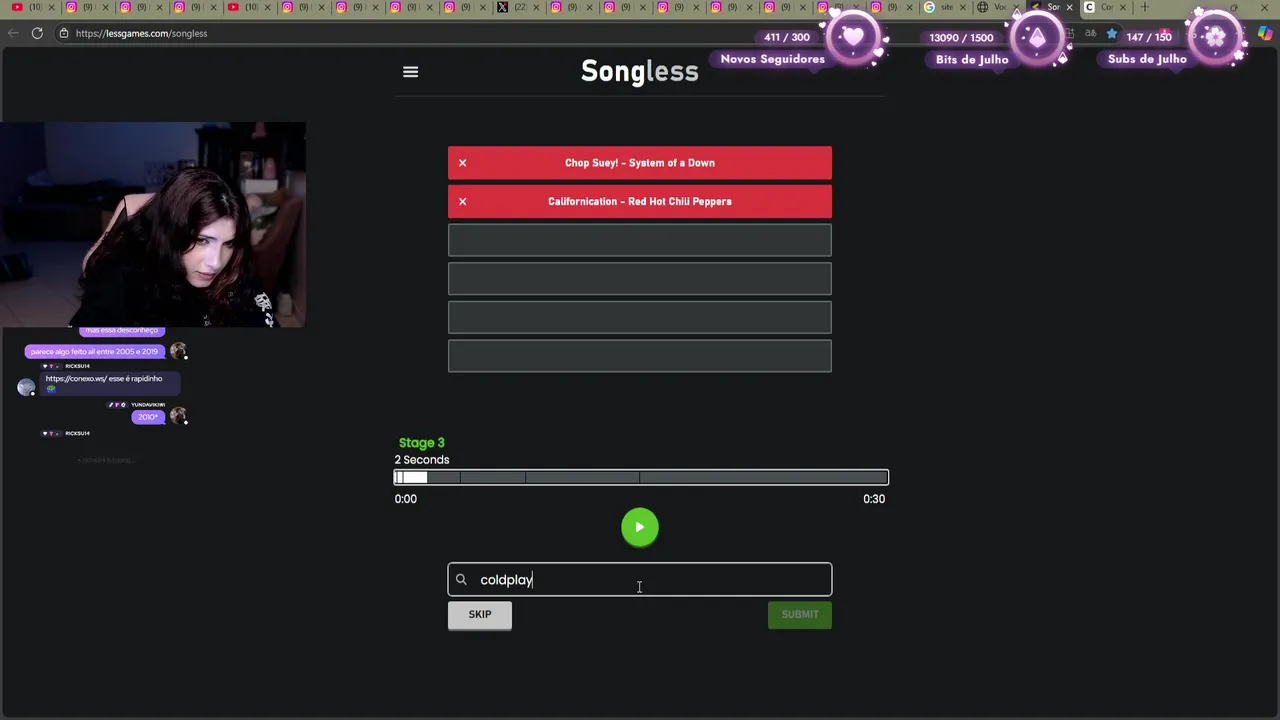The width and height of the screenshot is (1280, 720).
Task: Bookmark this page with the star
Action: [1111, 34]
